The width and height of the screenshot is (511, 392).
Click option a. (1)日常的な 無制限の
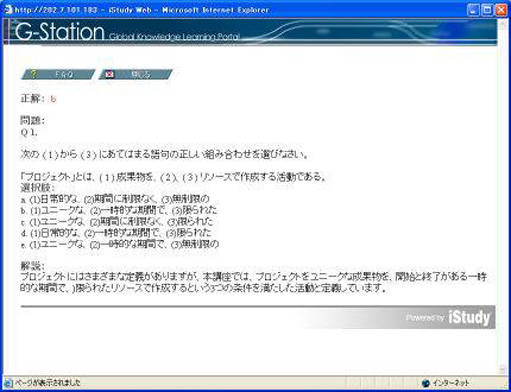115,199
